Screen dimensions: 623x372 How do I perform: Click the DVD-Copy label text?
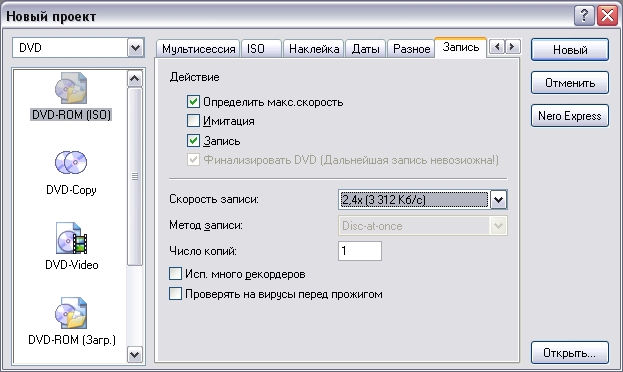point(71,190)
